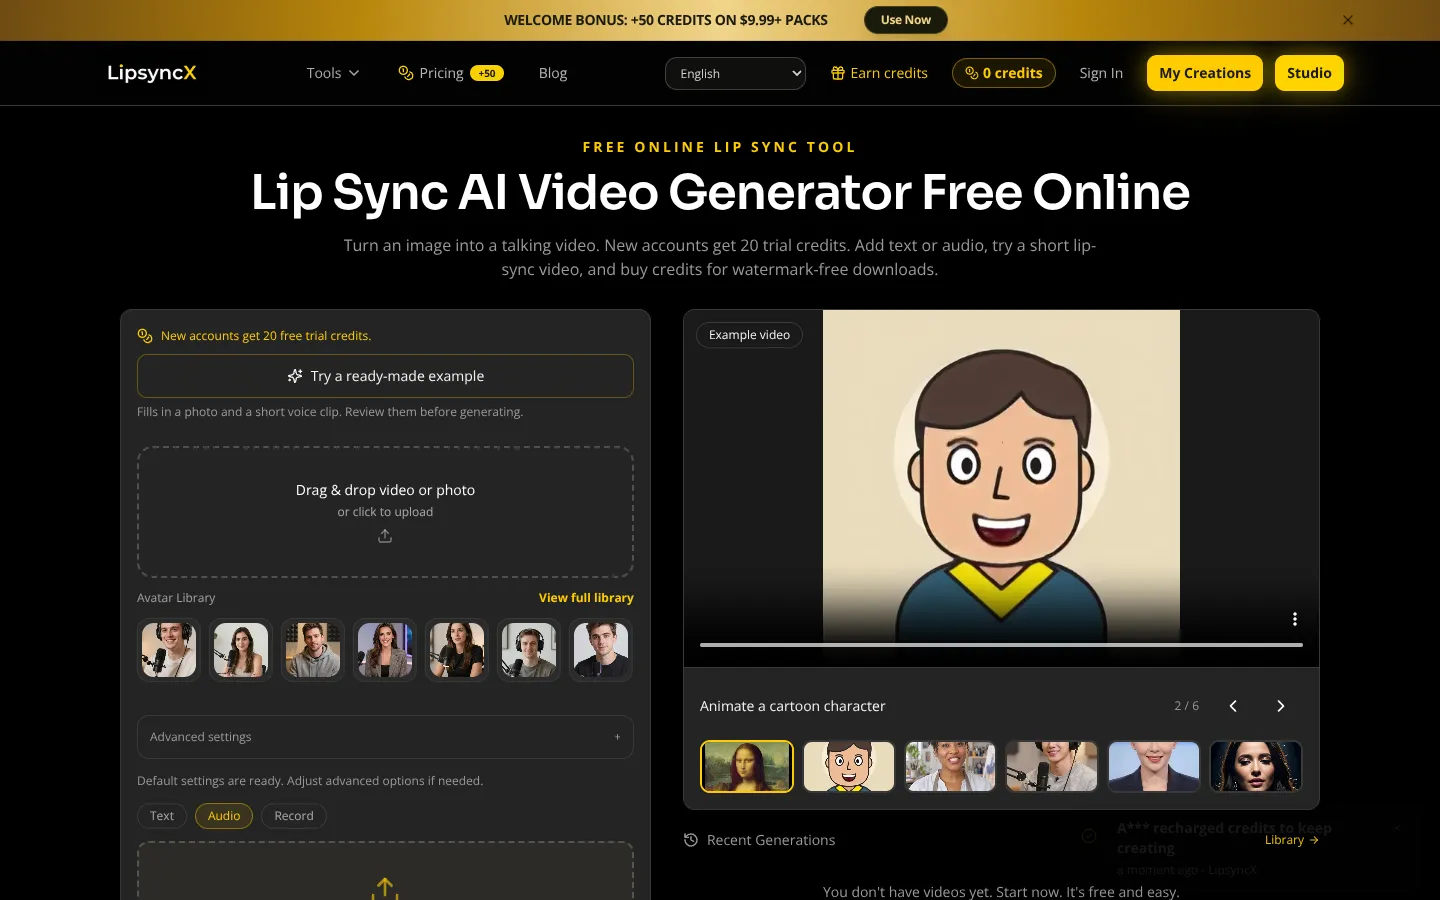Select the cartoon character example thumbnail
Viewport: 1440px width, 900px height.
tap(849, 766)
